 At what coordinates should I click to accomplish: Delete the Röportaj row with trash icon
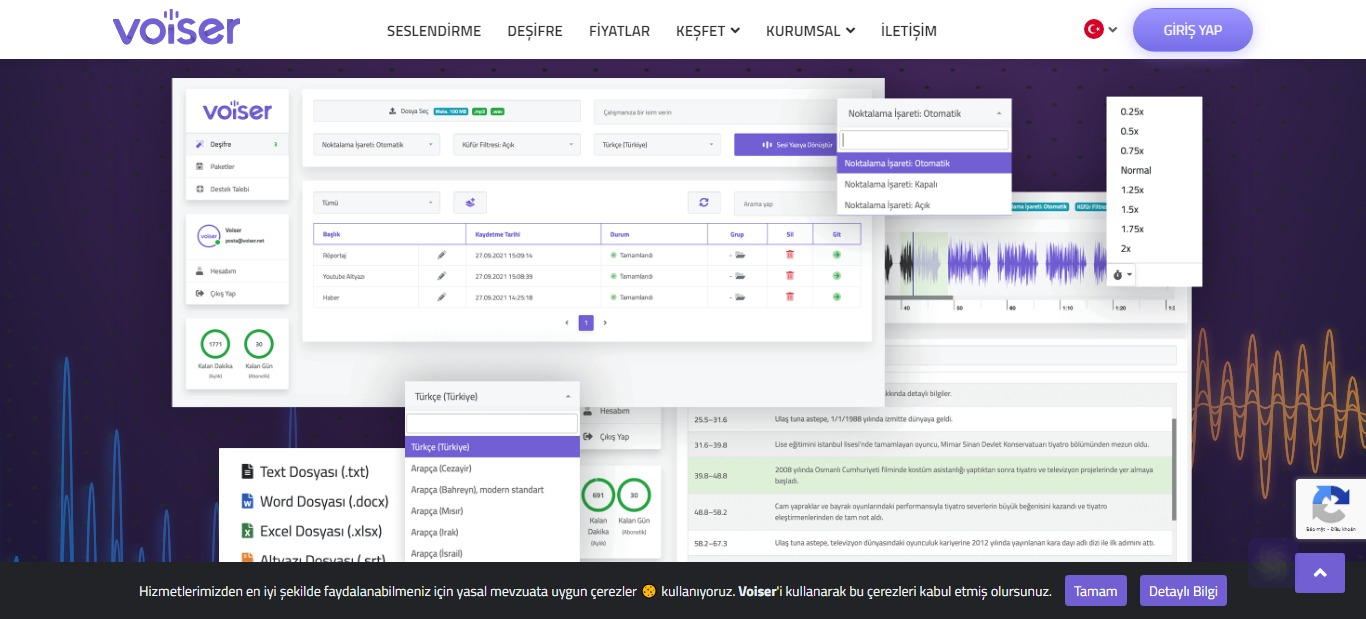click(790, 255)
